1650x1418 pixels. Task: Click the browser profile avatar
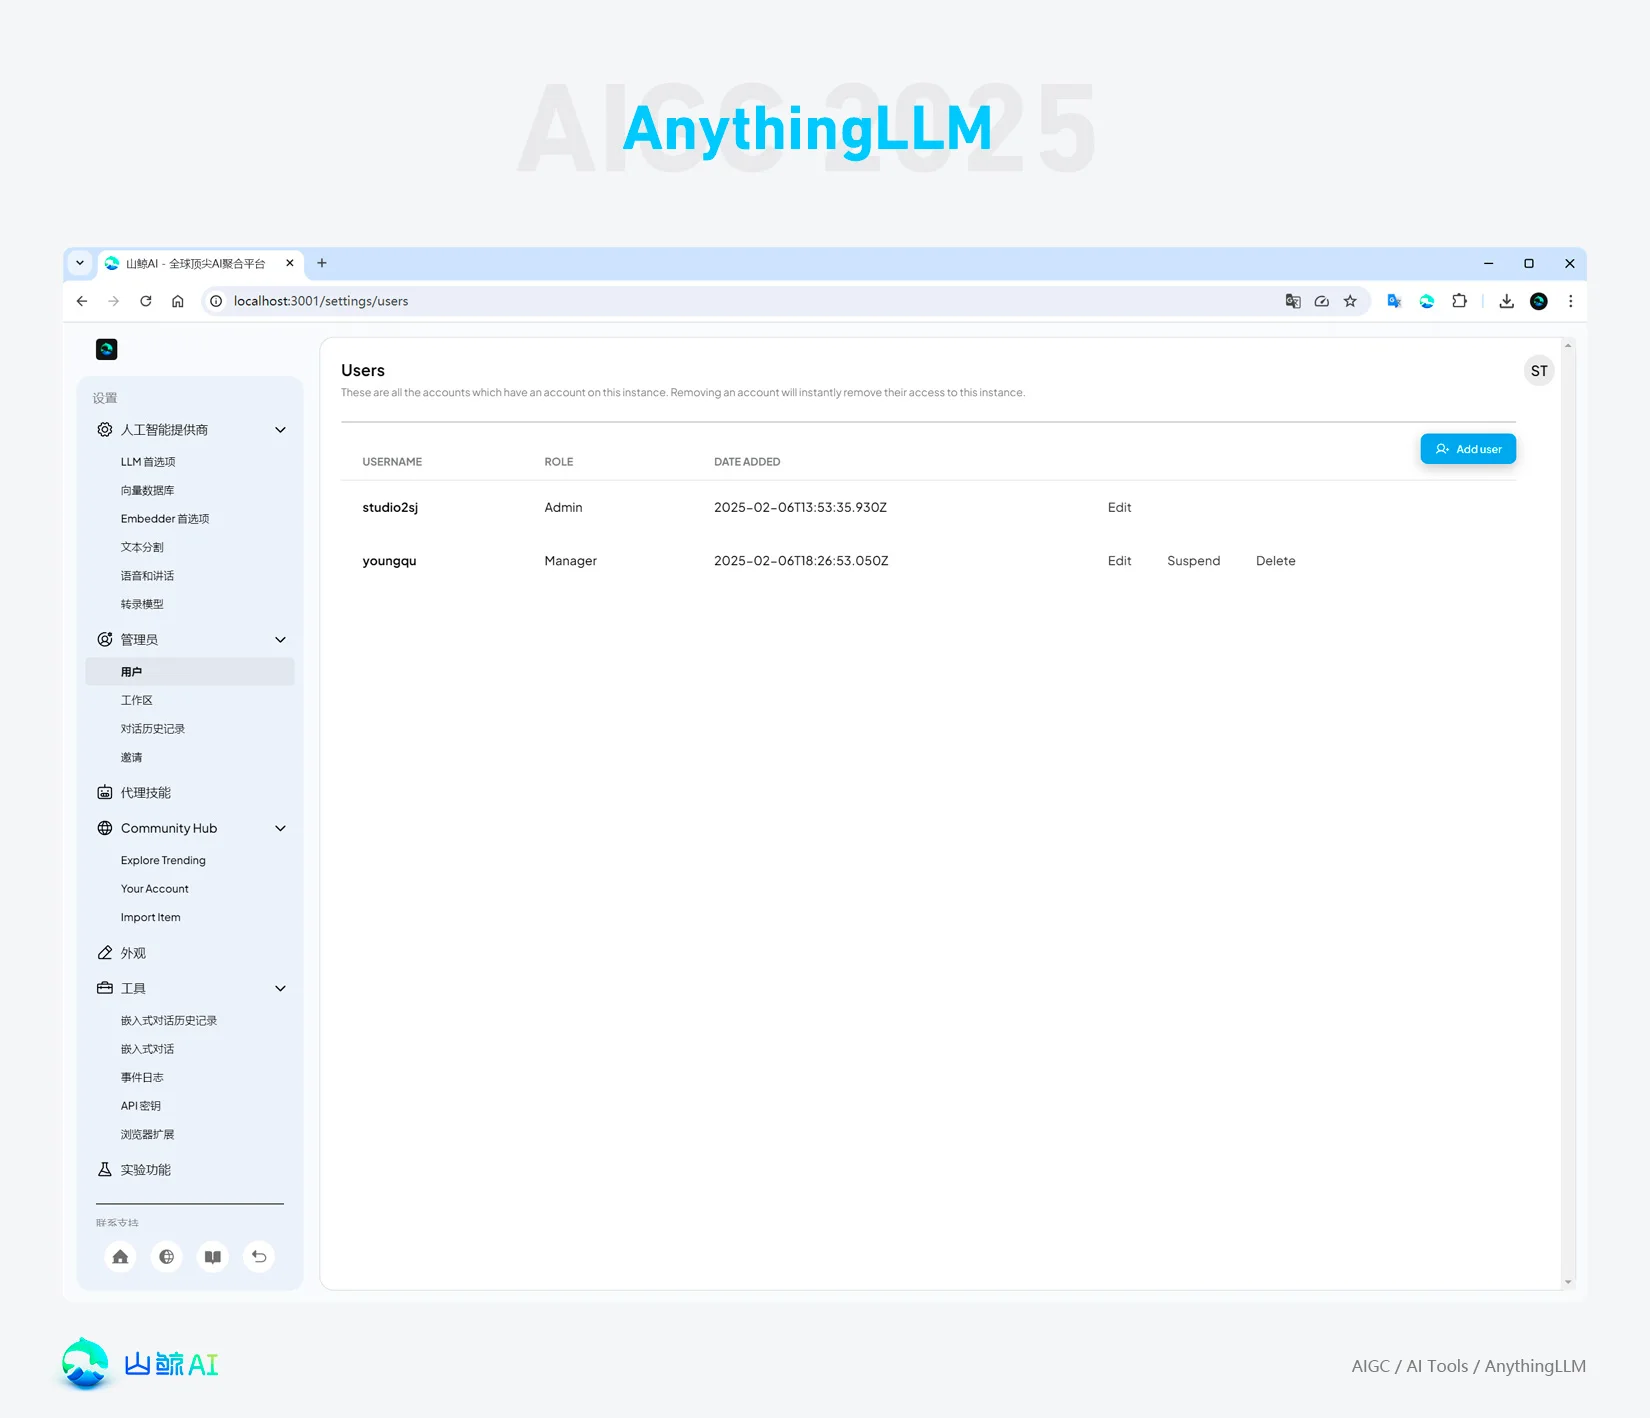1539,301
